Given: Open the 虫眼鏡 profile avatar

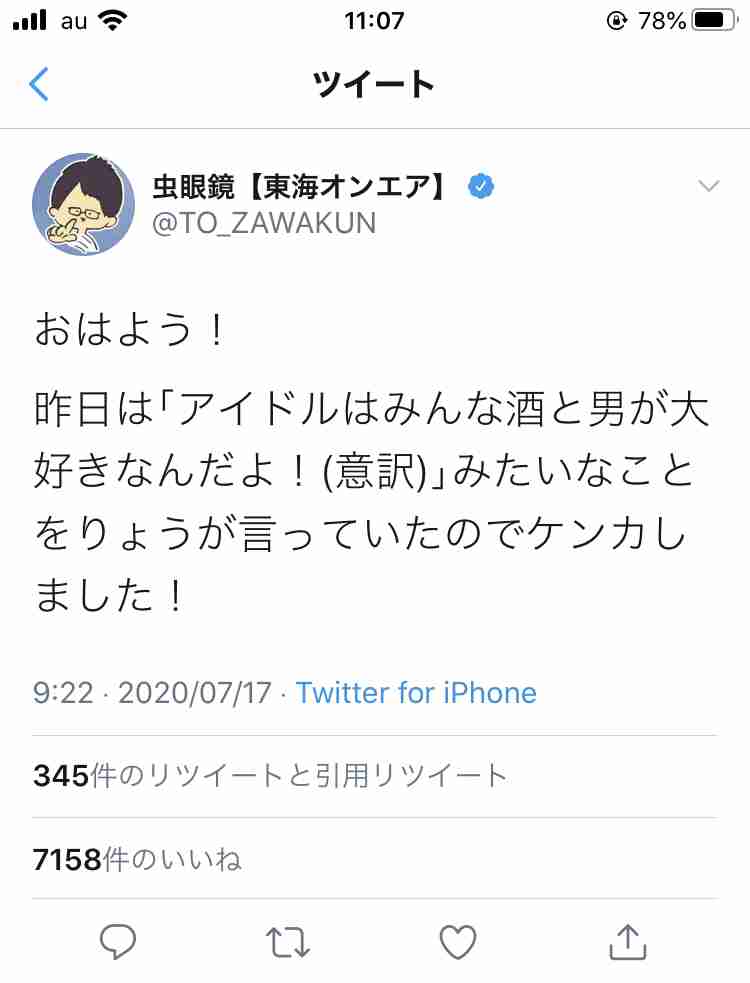Looking at the screenshot, I should (x=83, y=204).
